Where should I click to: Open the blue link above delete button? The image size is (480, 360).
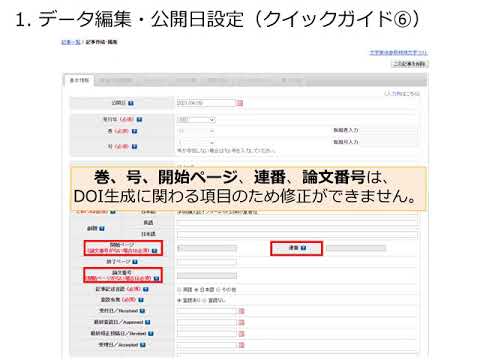[398, 53]
